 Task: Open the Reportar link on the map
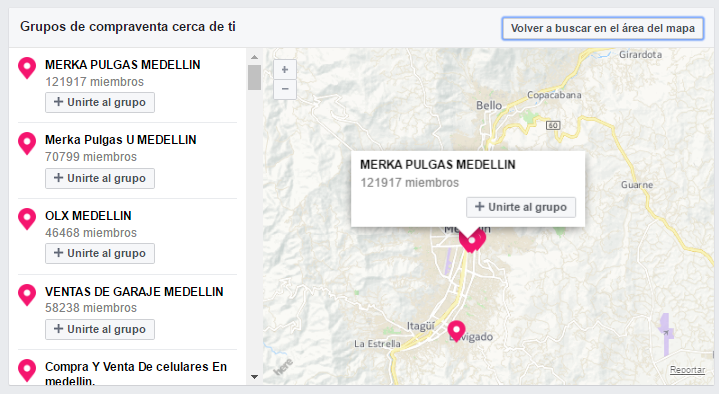(x=687, y=370)
